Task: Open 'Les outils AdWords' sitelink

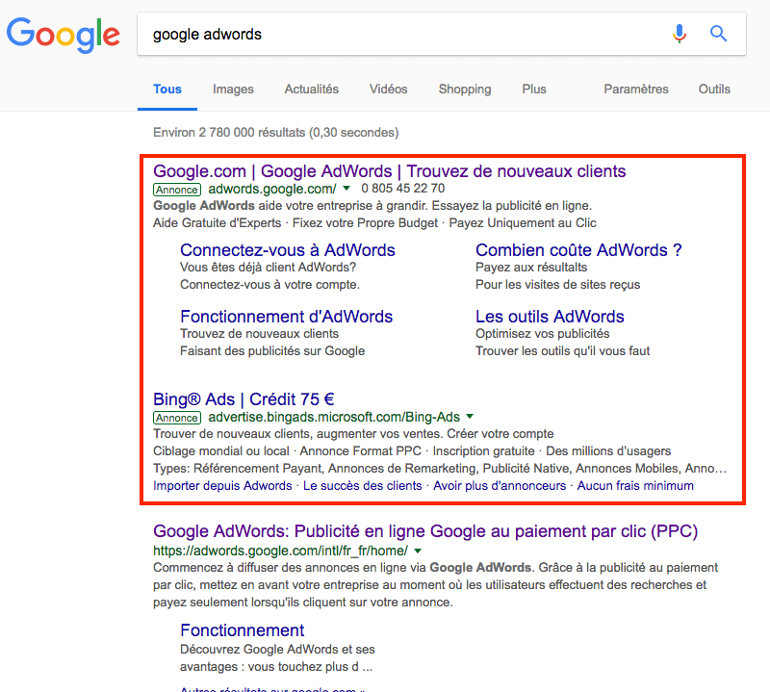Action: [550, 316]
